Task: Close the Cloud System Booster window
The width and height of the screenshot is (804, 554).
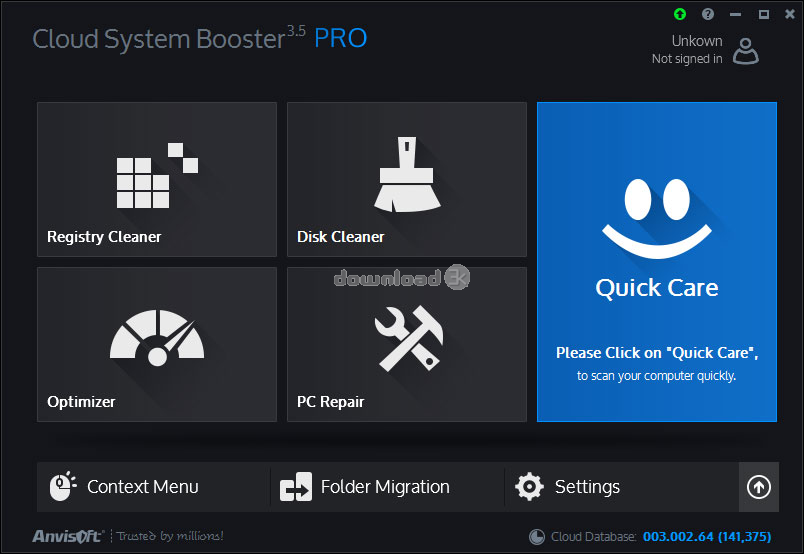Action: (790, 14)
